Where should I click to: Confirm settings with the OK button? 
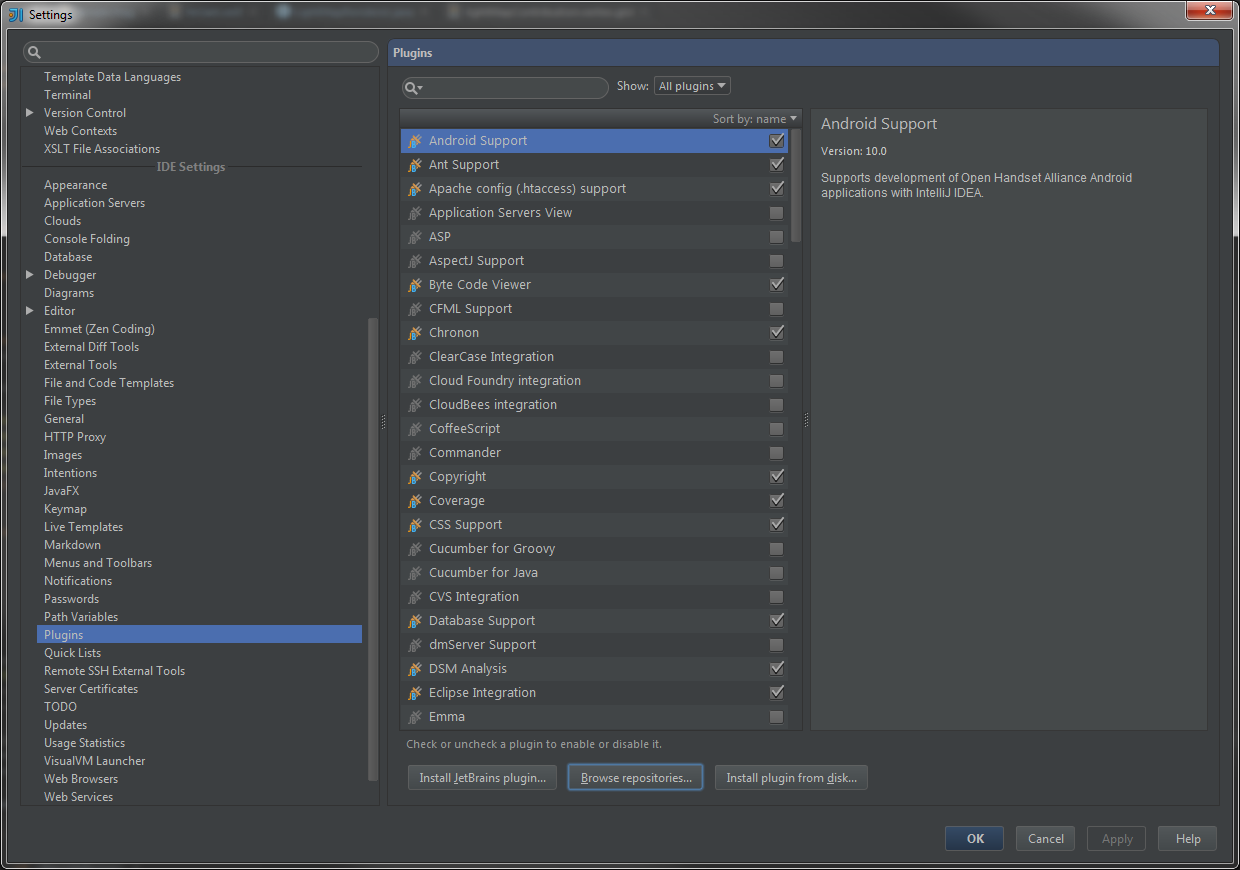[975, 839]
